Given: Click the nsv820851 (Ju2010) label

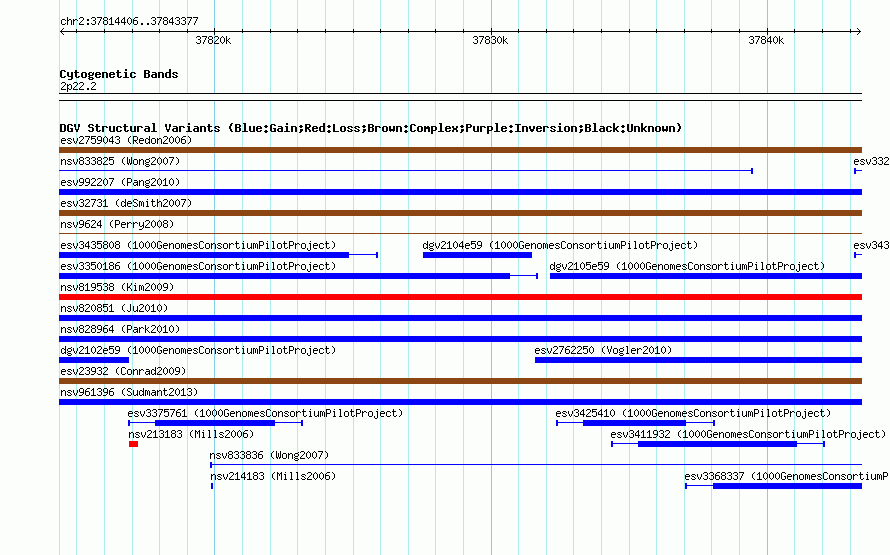Looking at the screenshot, I should click(114, 308).
